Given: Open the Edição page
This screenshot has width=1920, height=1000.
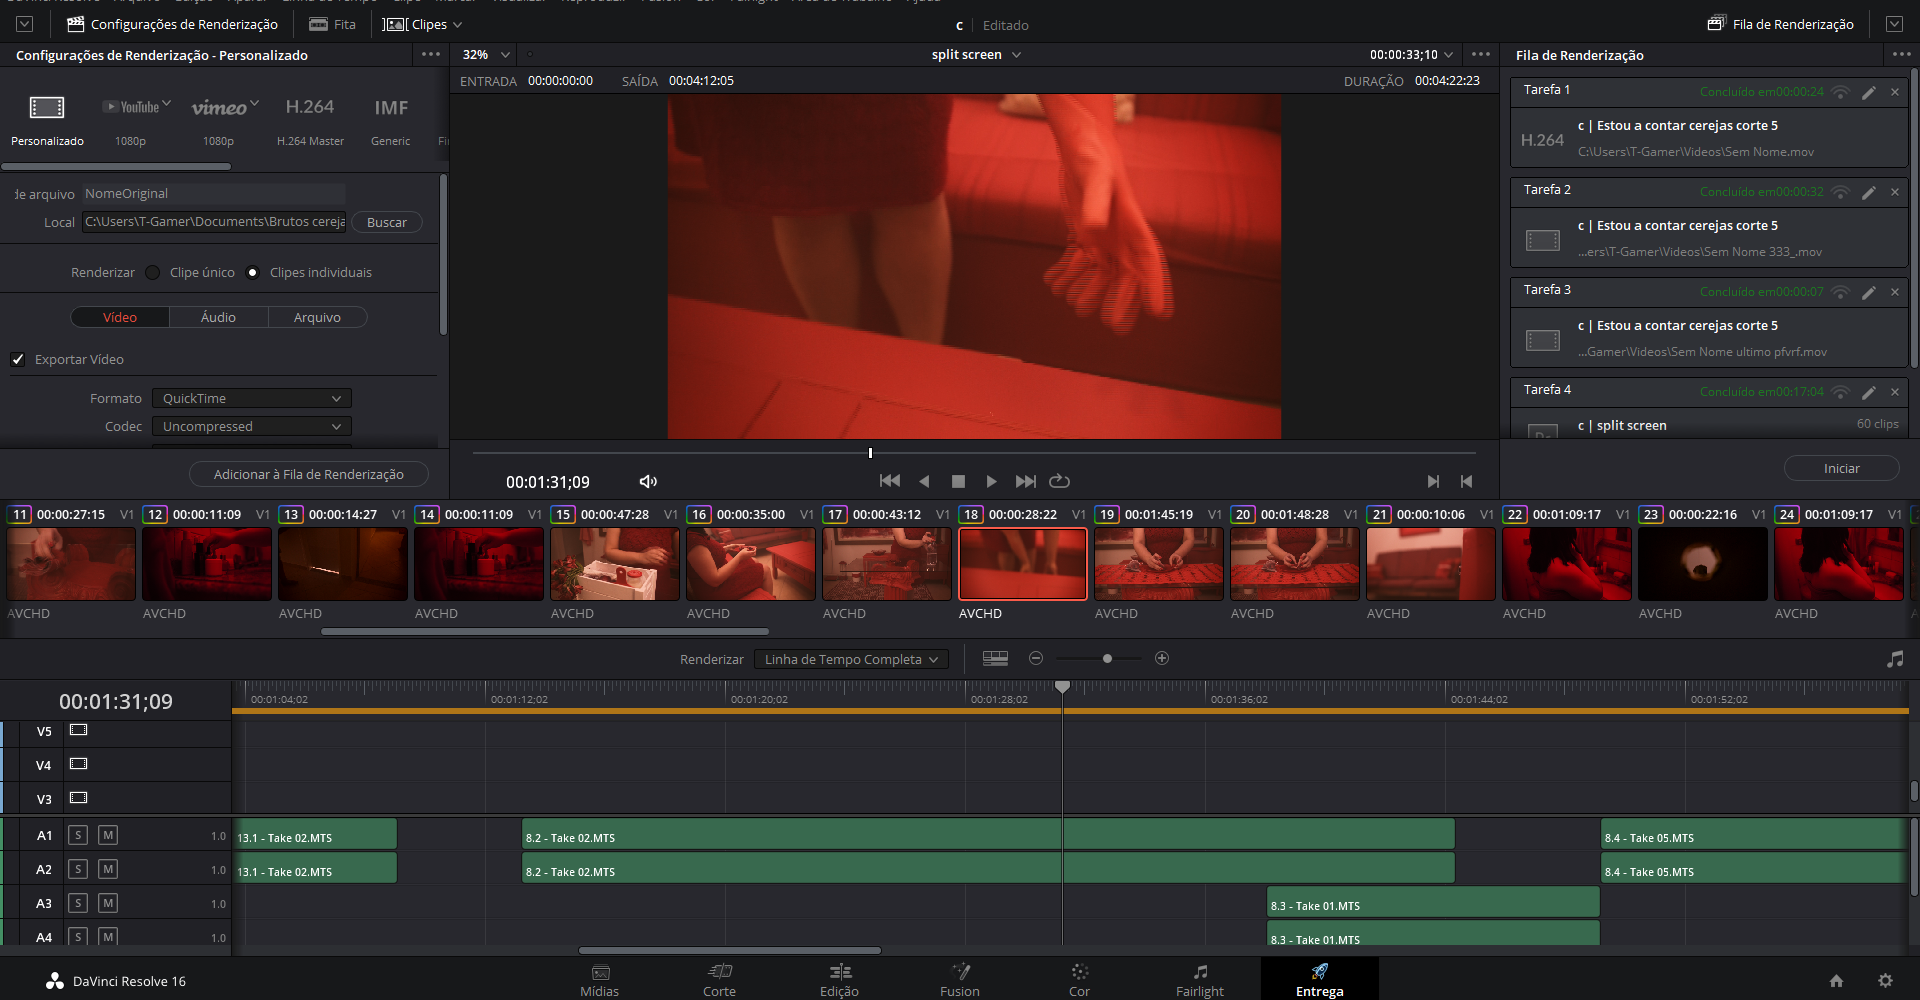Looking at the screenshot, I should pos(839,979).
